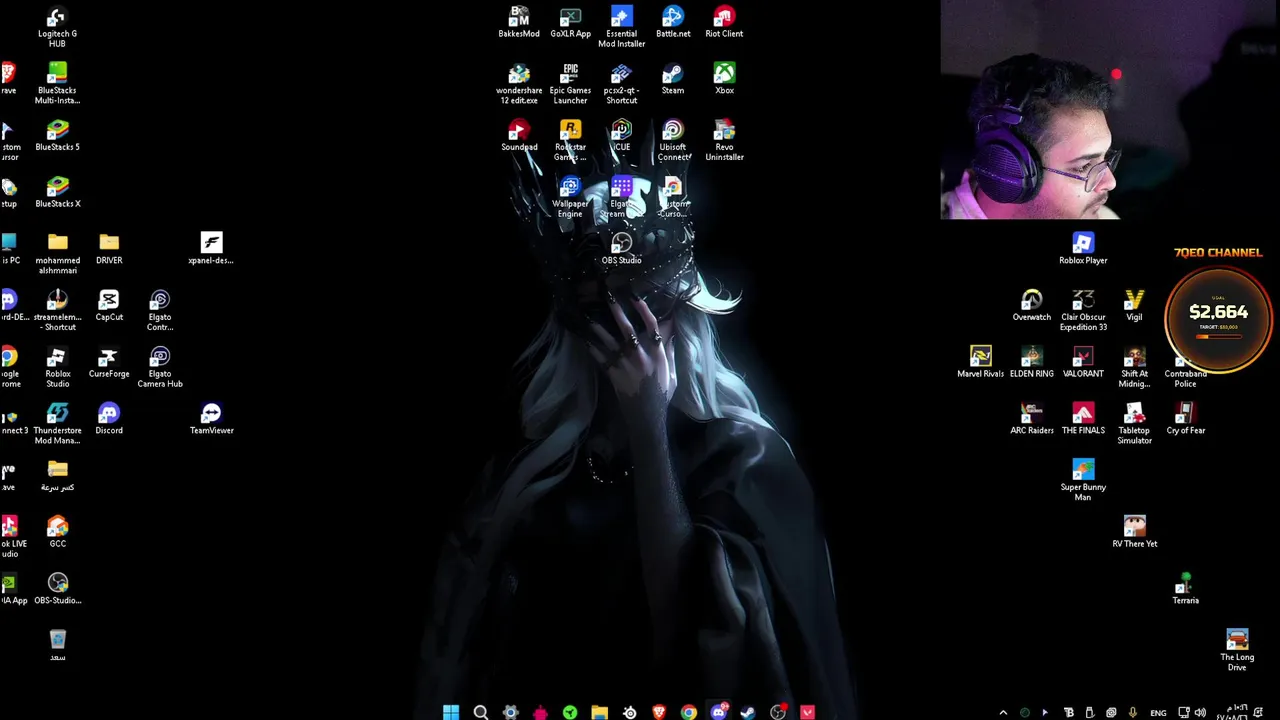Expand the system tray hidden icons chevron
1280x720 pixels.
1003,713
